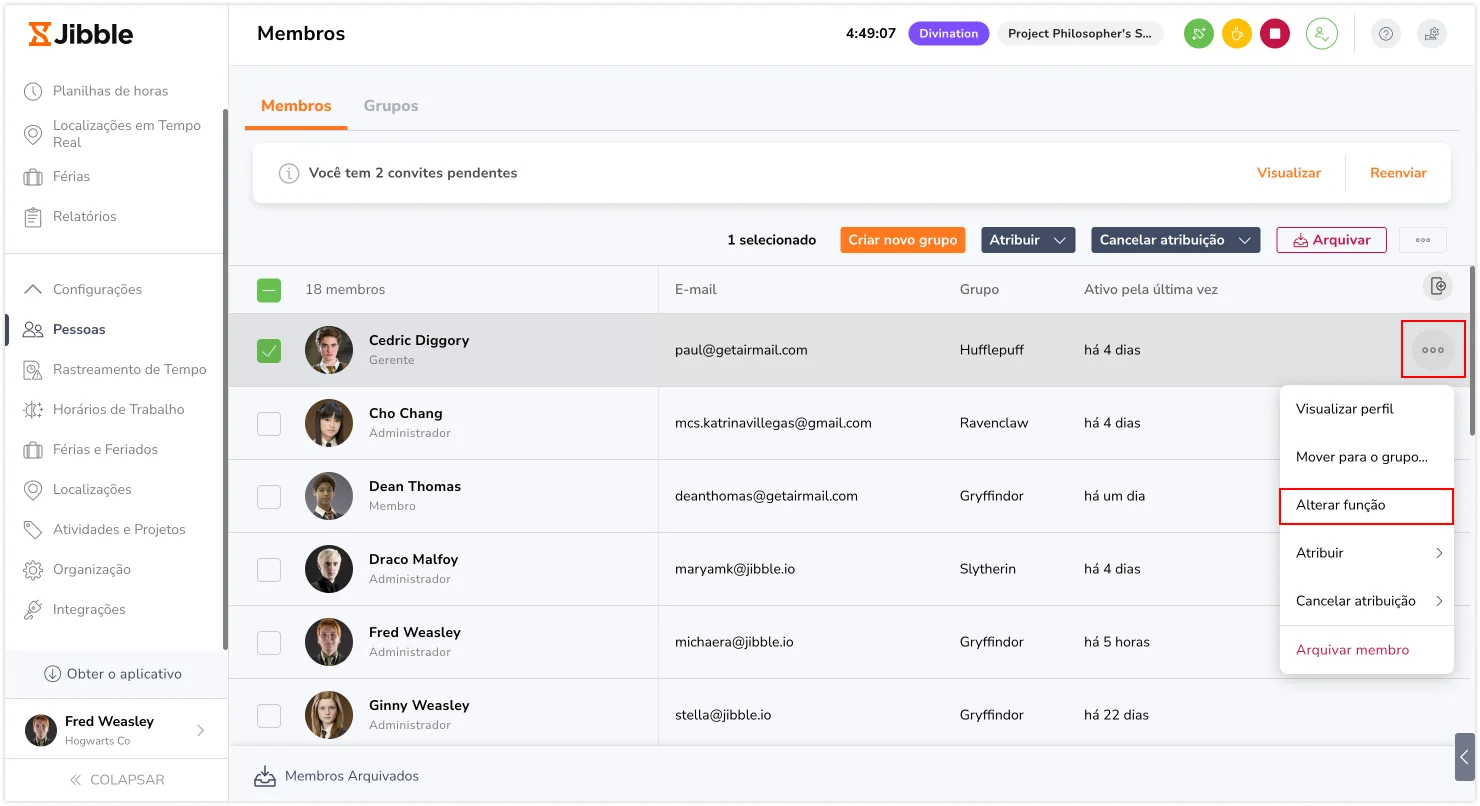Click Dean Thomas's name

[415, 487]
